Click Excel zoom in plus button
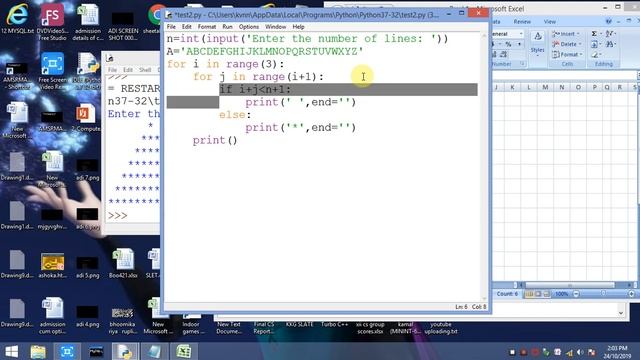Viewport: 640px width, 360px height. click(631, 294)
